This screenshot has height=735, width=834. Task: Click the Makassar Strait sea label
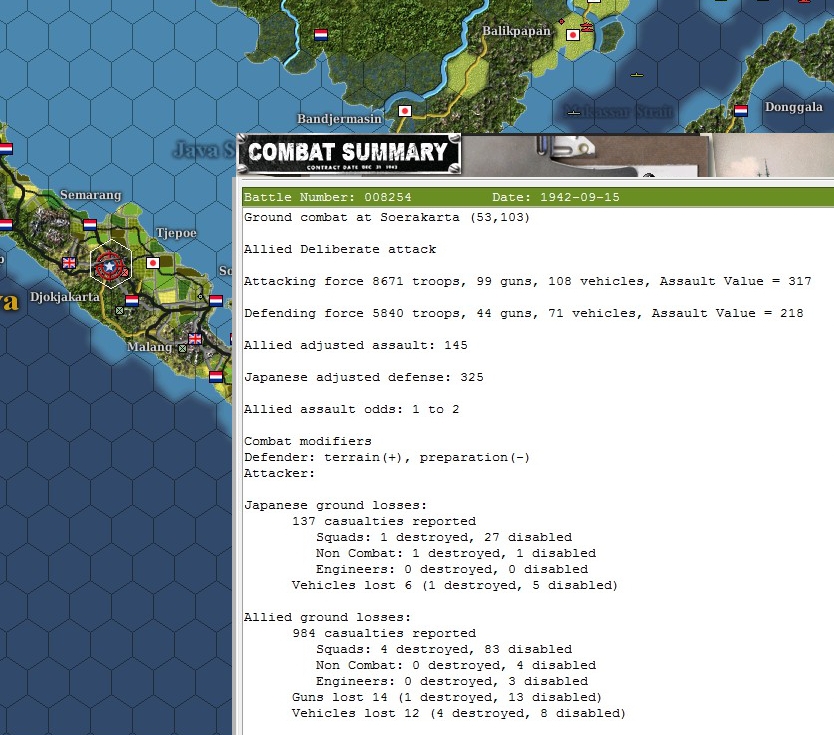pos(618,111)
